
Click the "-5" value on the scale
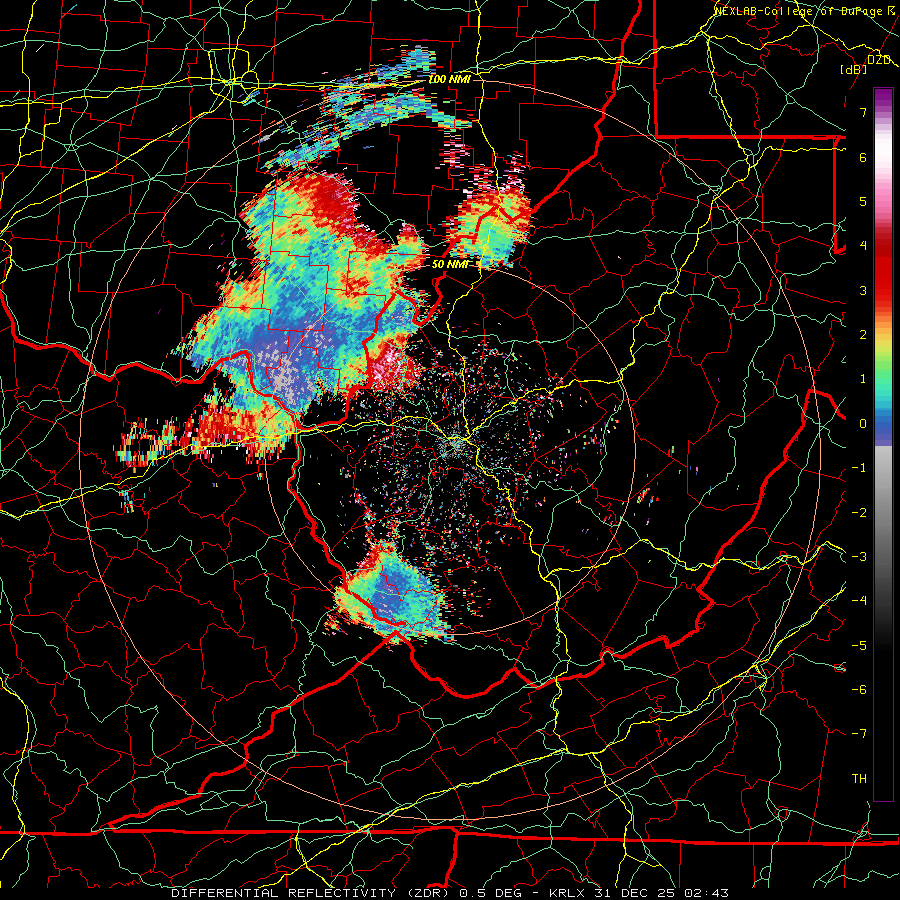(x=859, y=646)
